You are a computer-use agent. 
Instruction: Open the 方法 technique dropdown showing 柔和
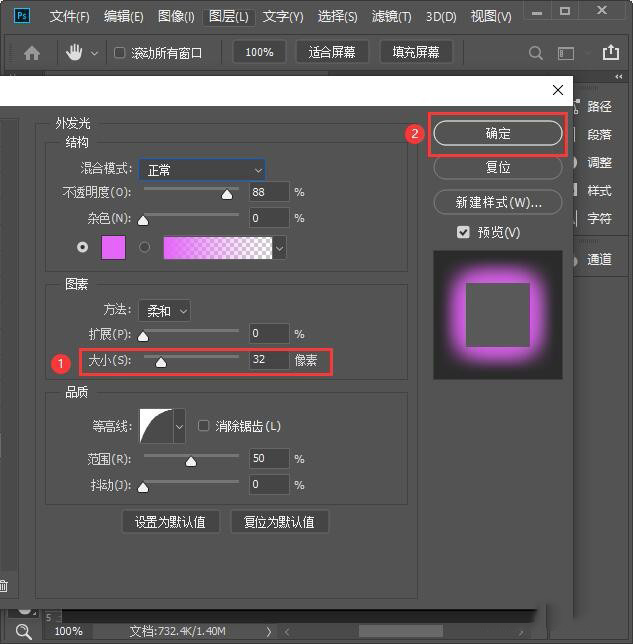tap(164, 310)
